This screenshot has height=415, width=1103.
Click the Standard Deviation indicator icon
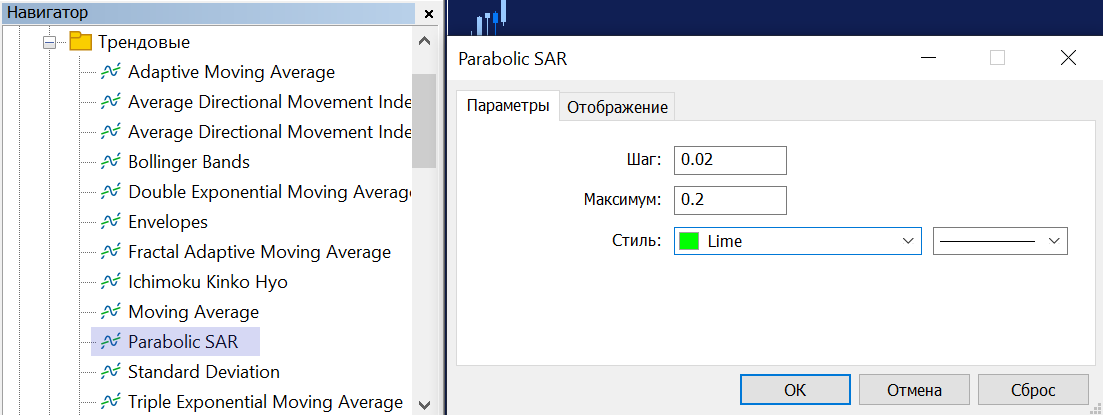click(110, 371)
